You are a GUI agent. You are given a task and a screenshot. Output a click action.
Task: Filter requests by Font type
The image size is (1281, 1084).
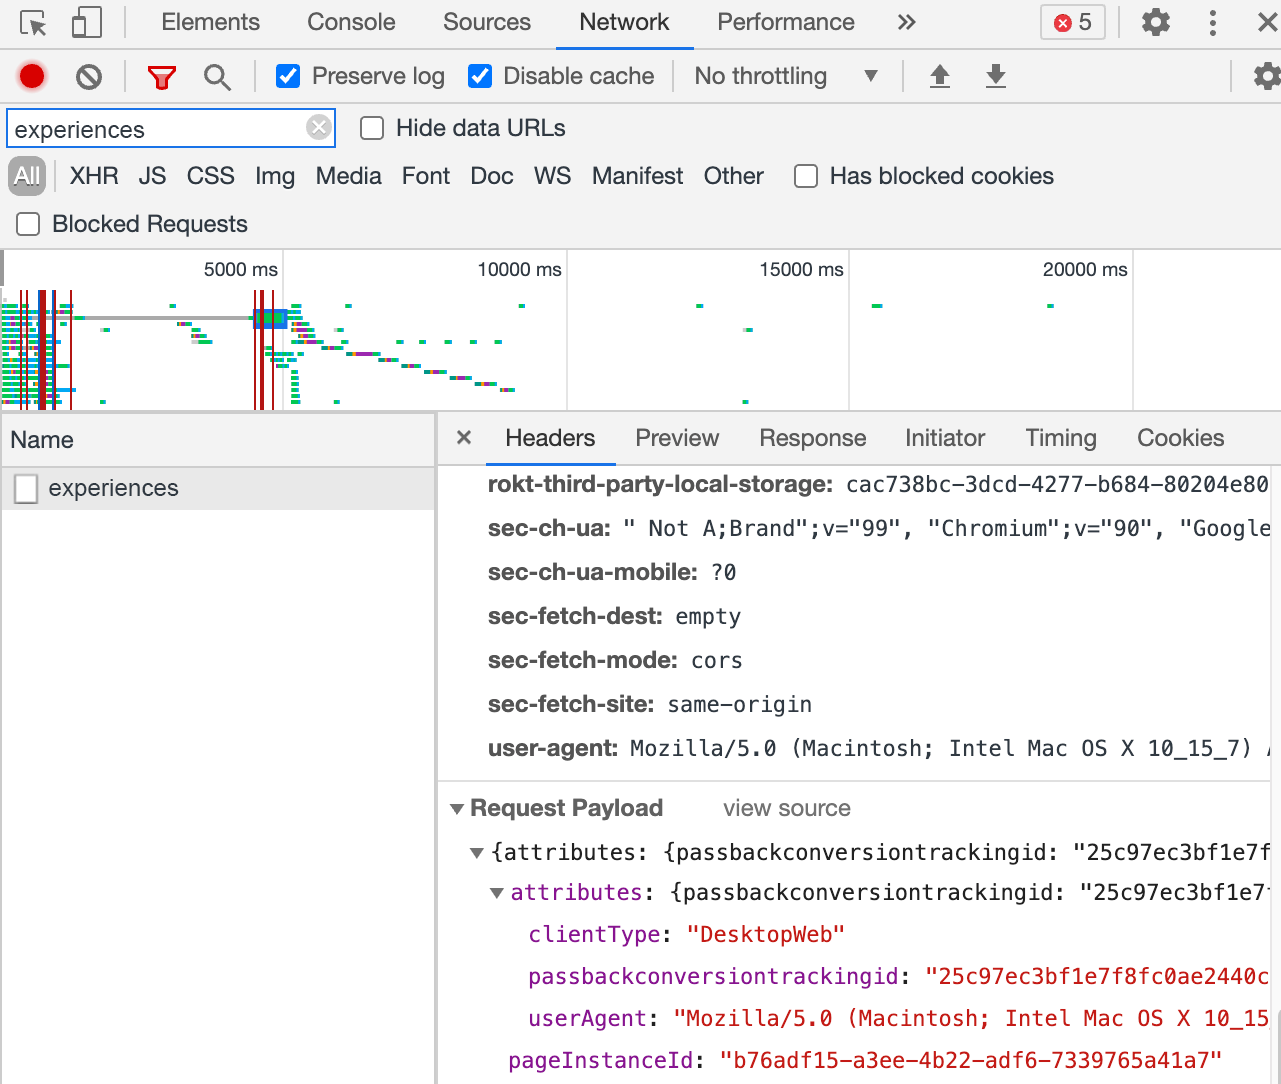click(x=426, y=176)
